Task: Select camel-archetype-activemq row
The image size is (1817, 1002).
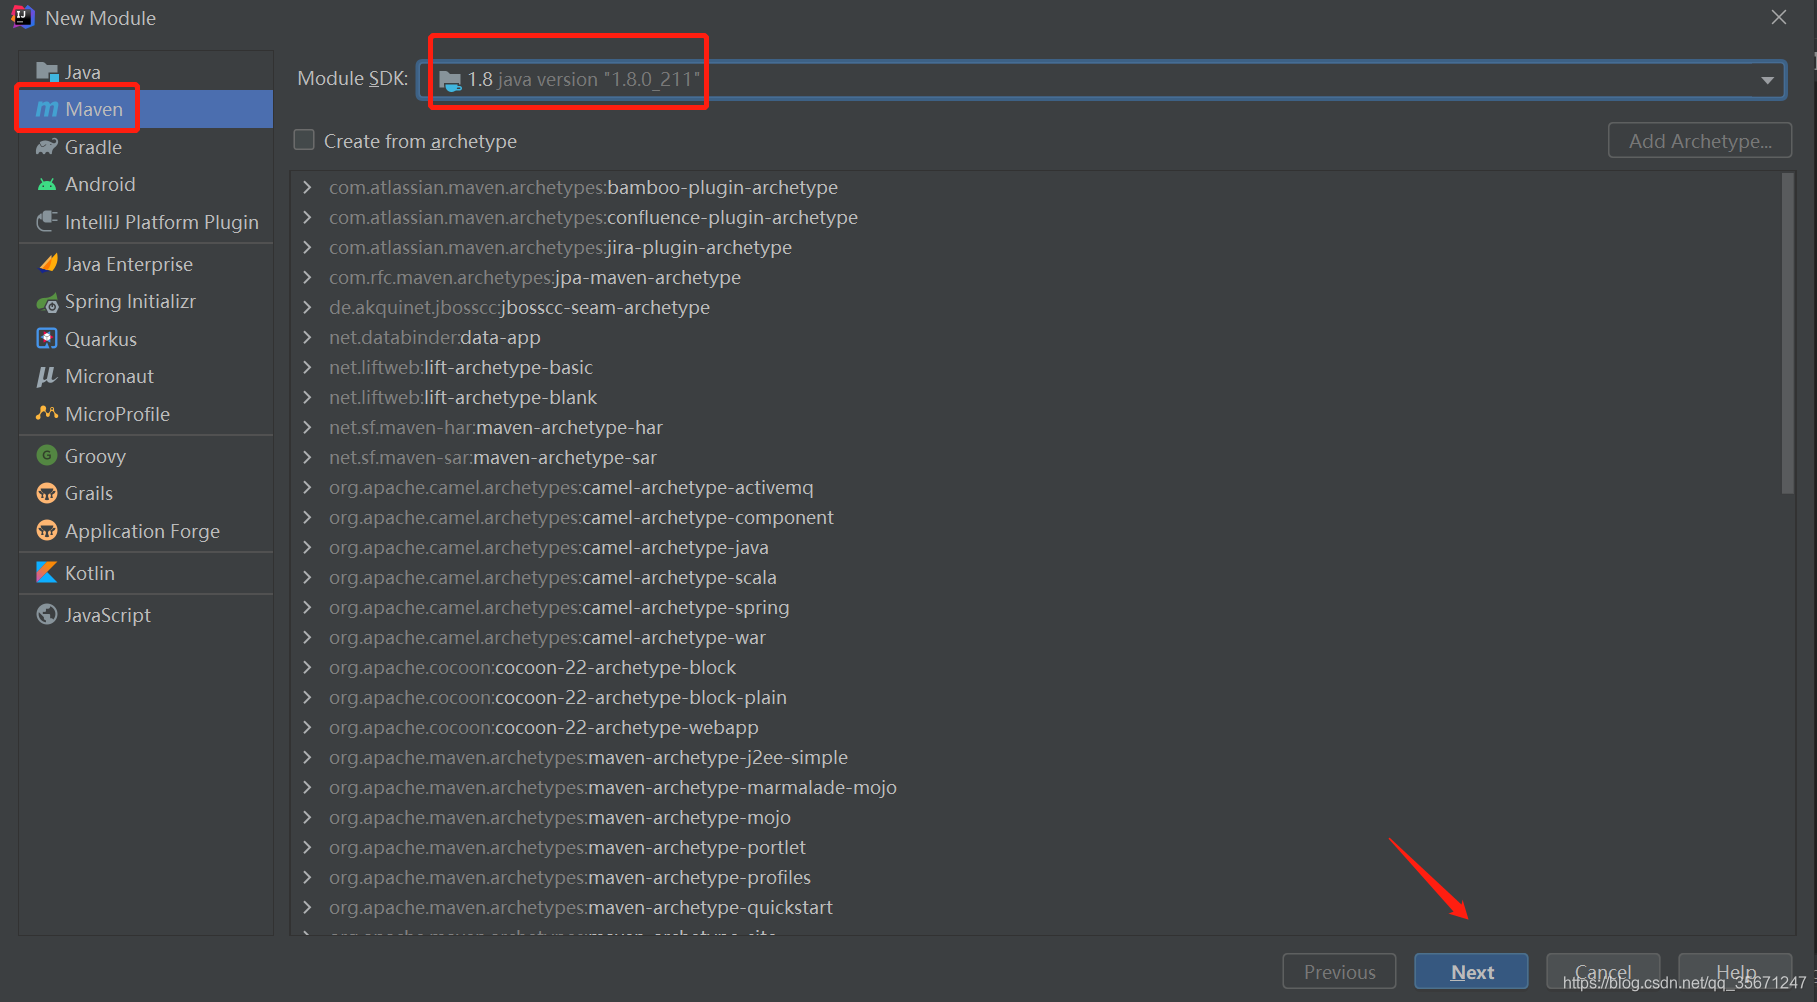Action: 1036,487
